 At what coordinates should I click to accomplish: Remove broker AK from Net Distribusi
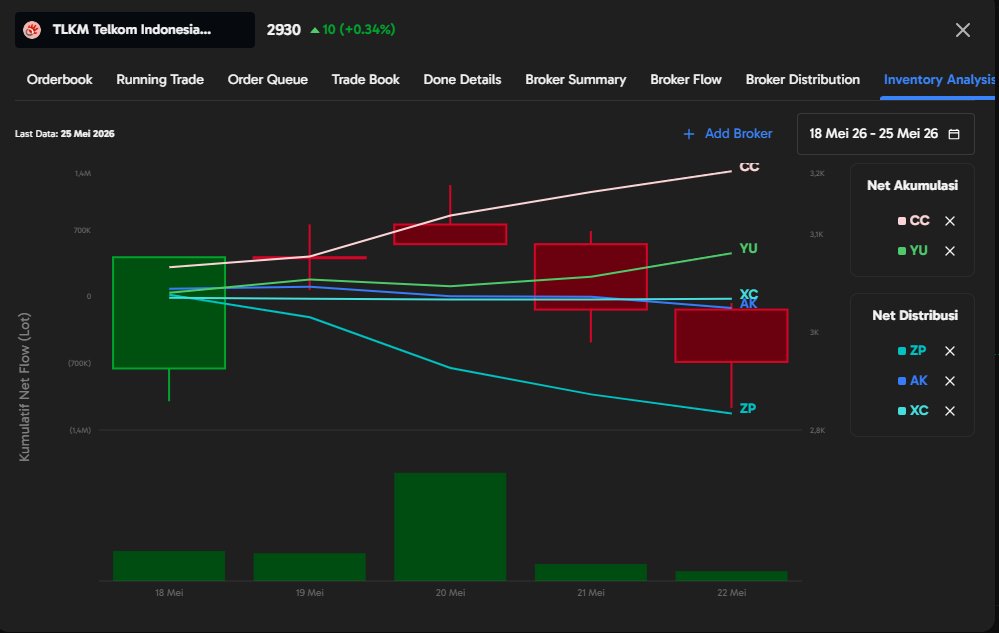coord(950,381)
